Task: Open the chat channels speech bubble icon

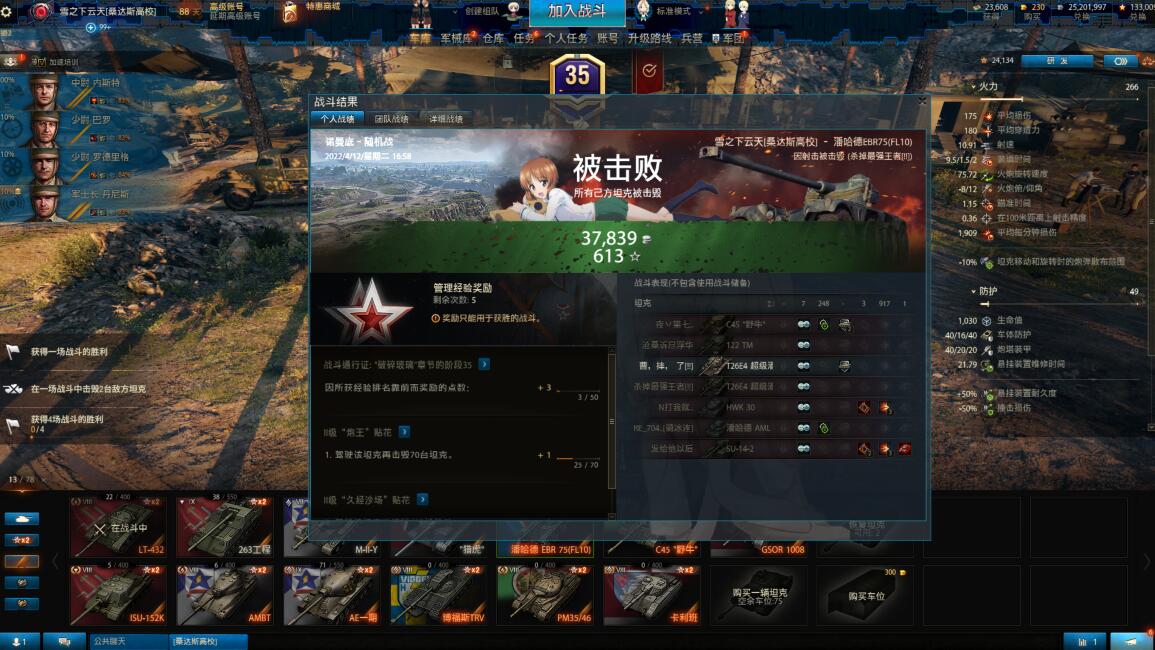Action: pos(64,641)
